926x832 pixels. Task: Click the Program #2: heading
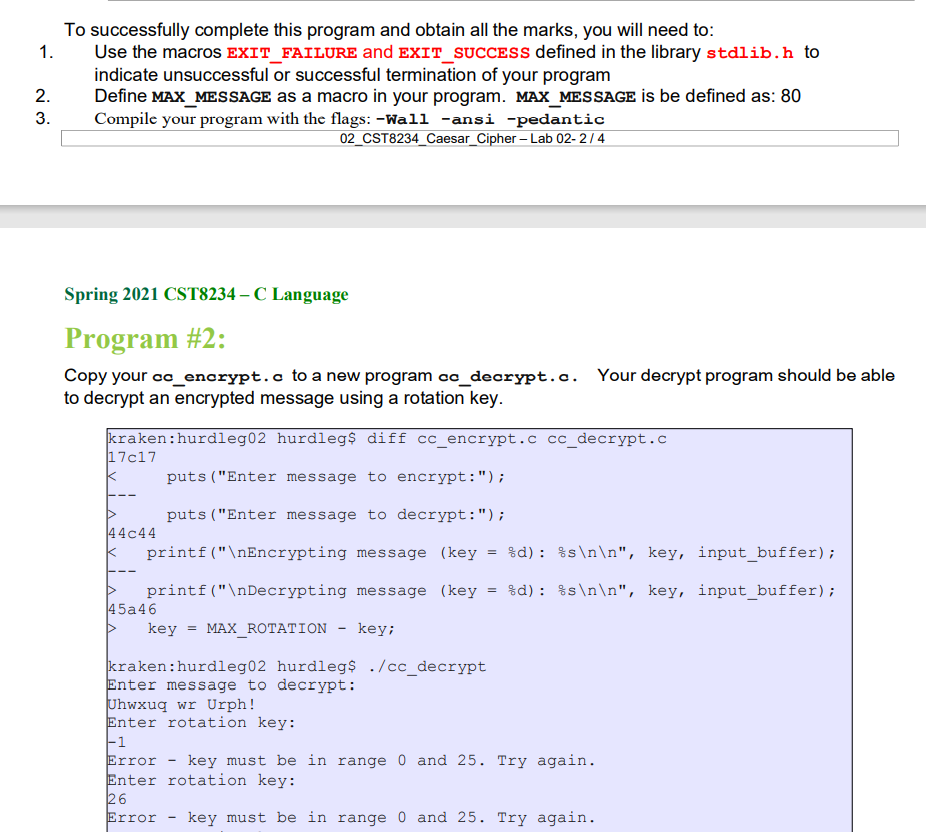point(145,338)
